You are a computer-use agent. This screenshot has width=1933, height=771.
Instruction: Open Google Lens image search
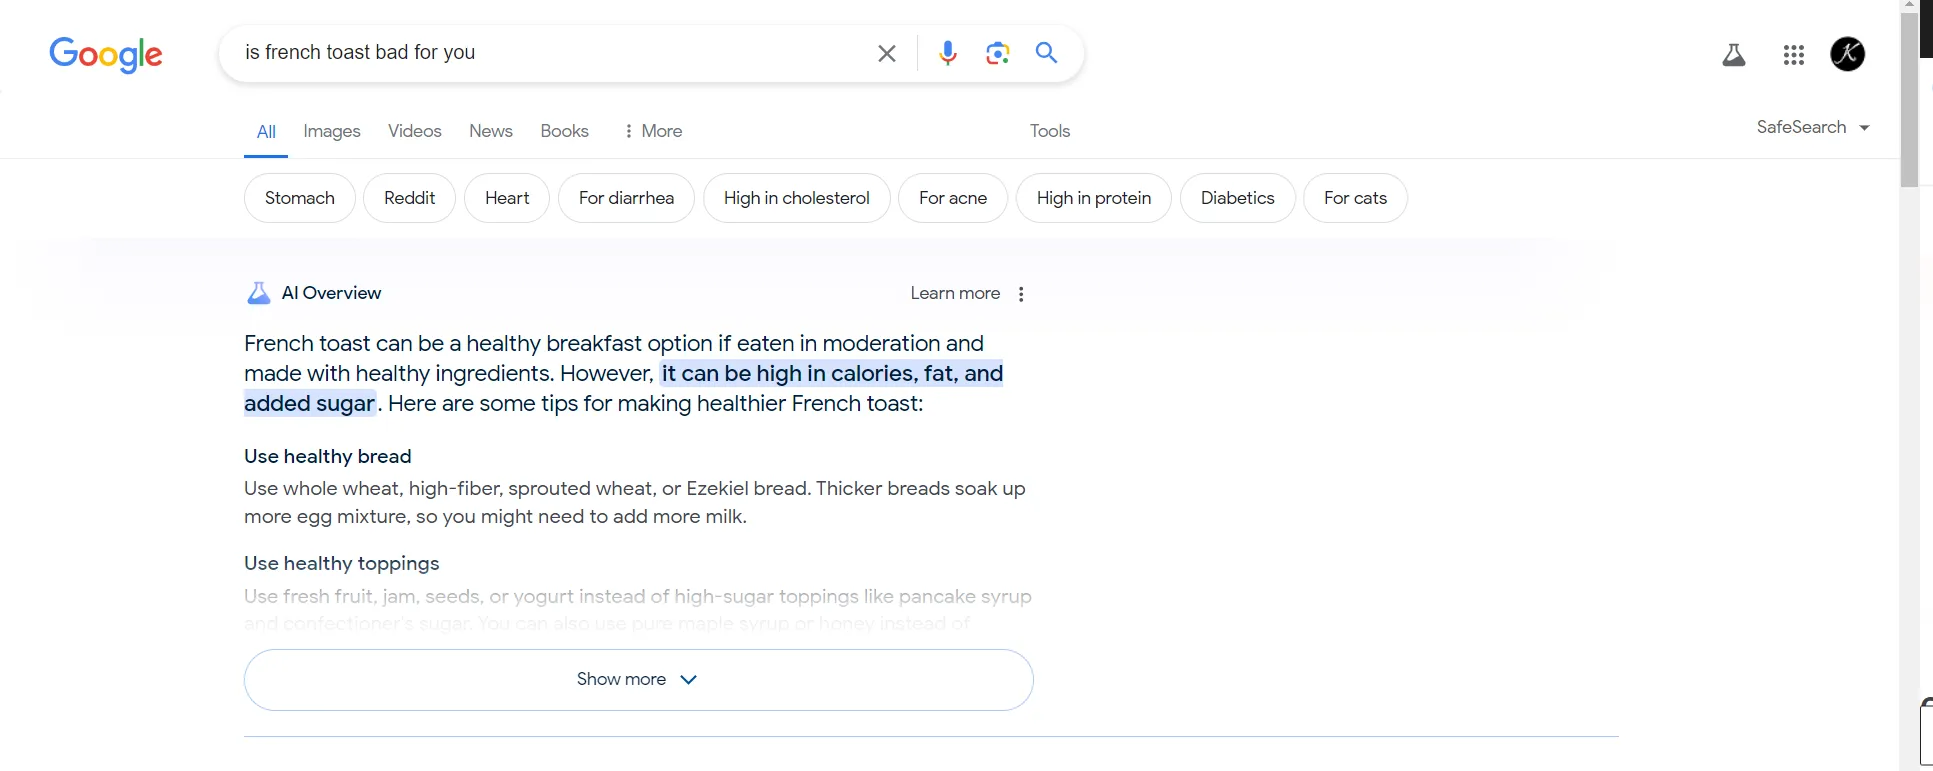pos(997,53)
